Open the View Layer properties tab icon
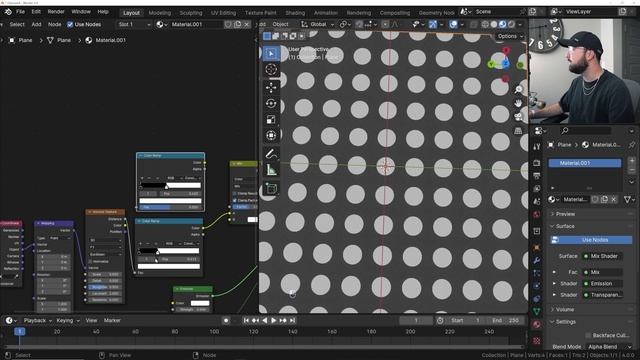 [537, 189]
